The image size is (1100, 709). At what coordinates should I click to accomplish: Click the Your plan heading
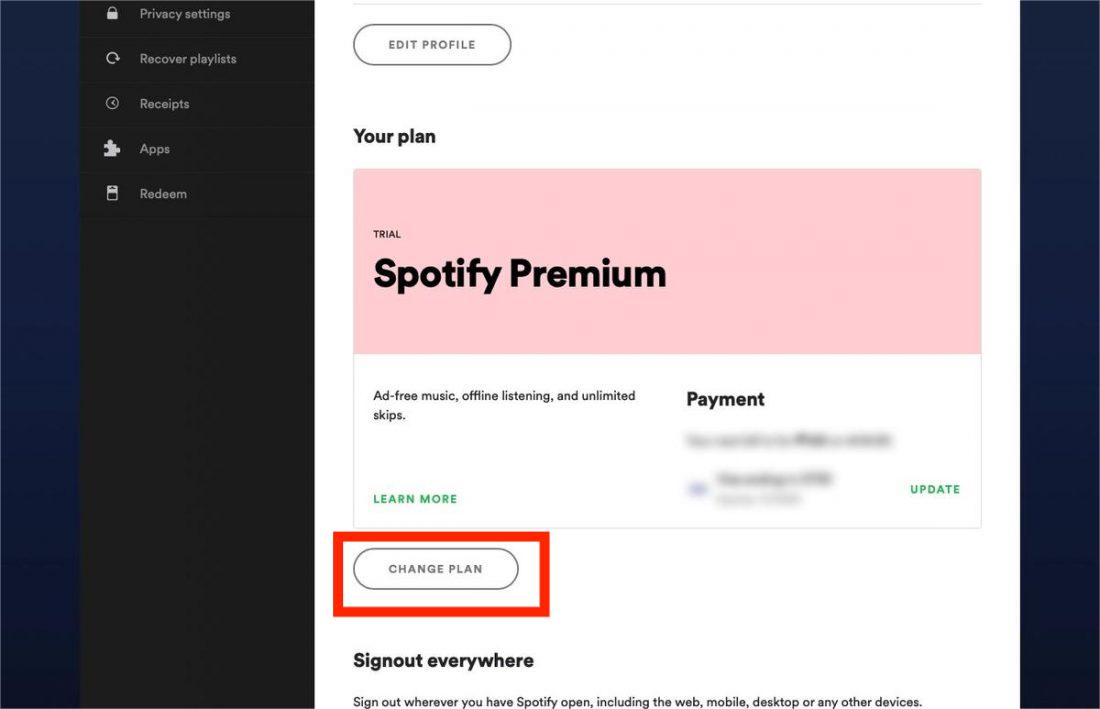(x=394, y=136)
